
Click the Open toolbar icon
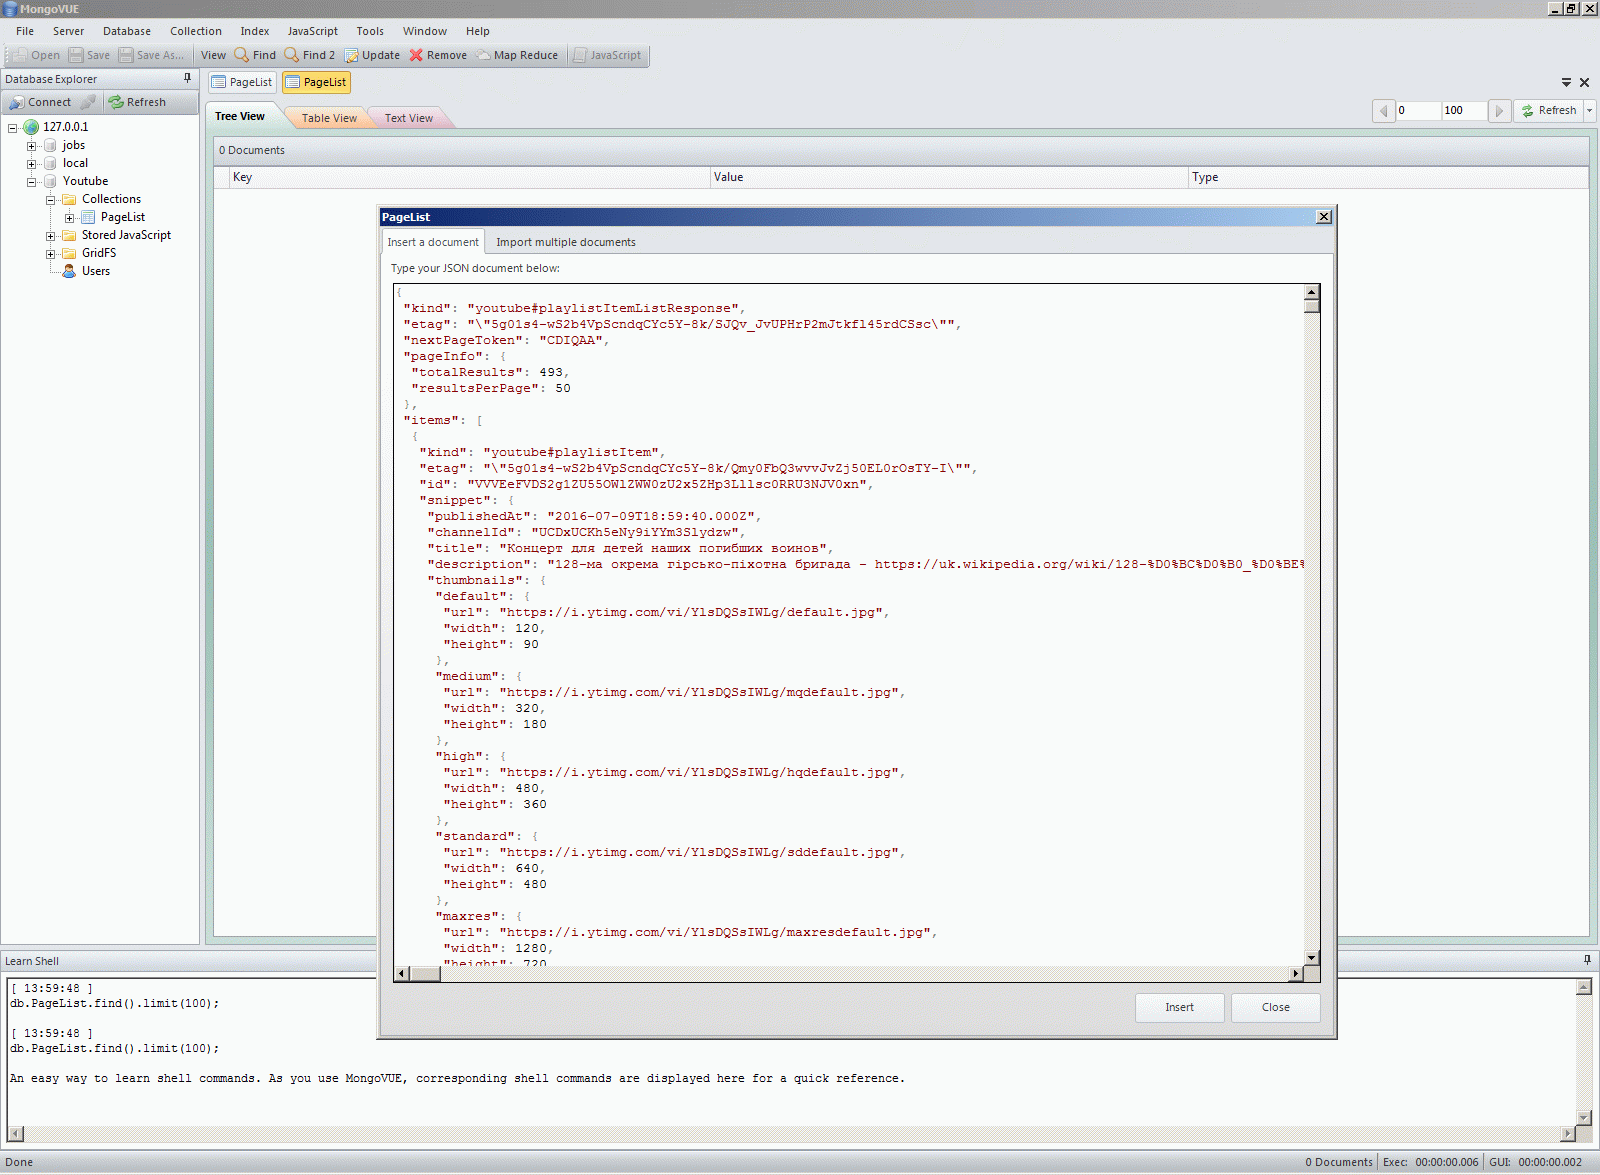(x=20, y=55)
